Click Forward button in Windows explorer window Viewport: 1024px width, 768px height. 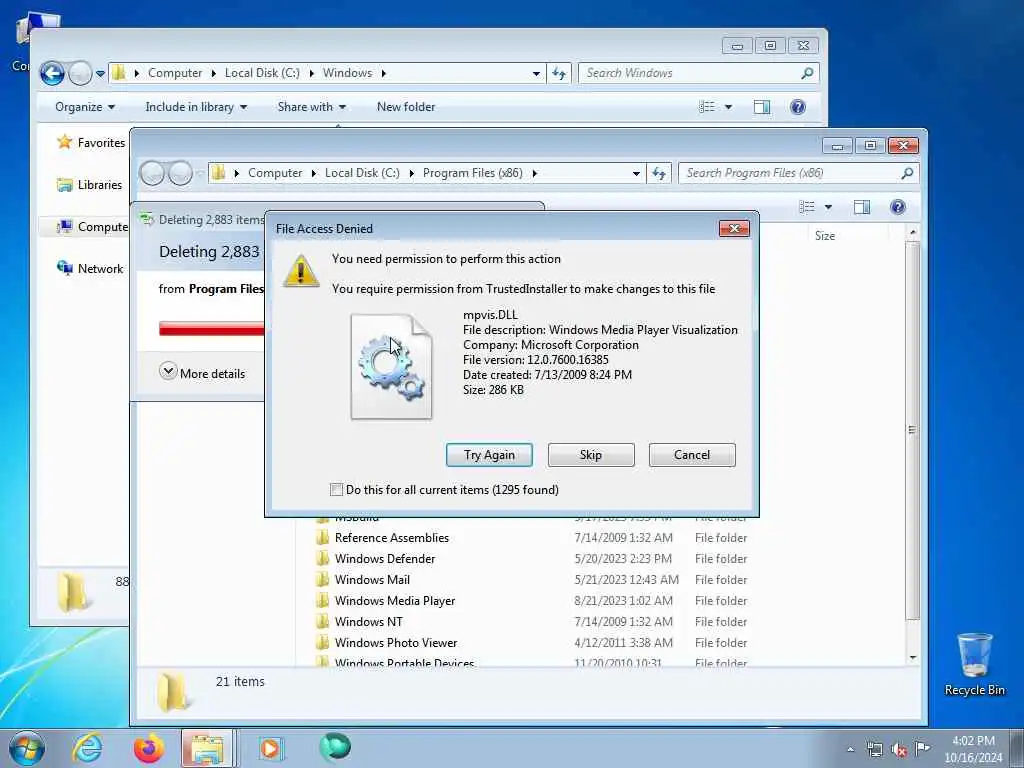[x=80, y=73]
